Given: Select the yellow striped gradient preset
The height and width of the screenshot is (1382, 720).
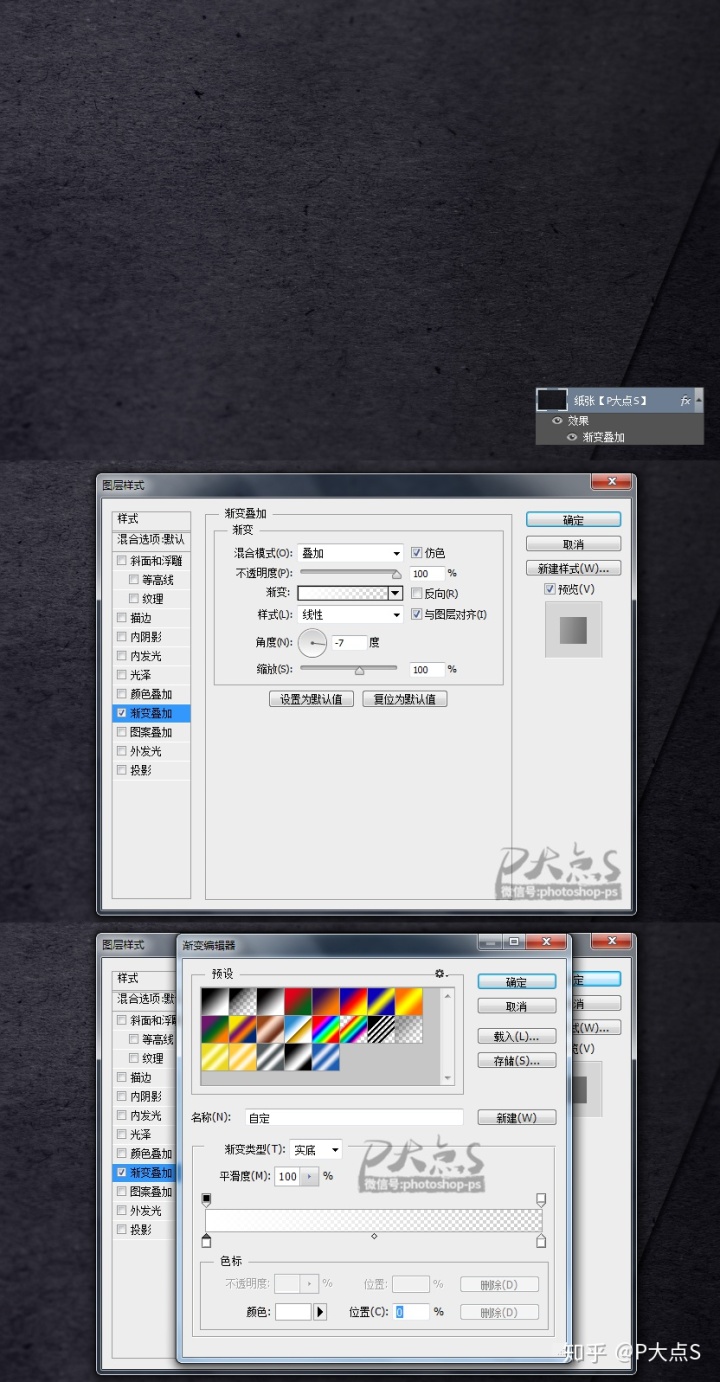Looking at the screenshot, I should pos(215,1057).
